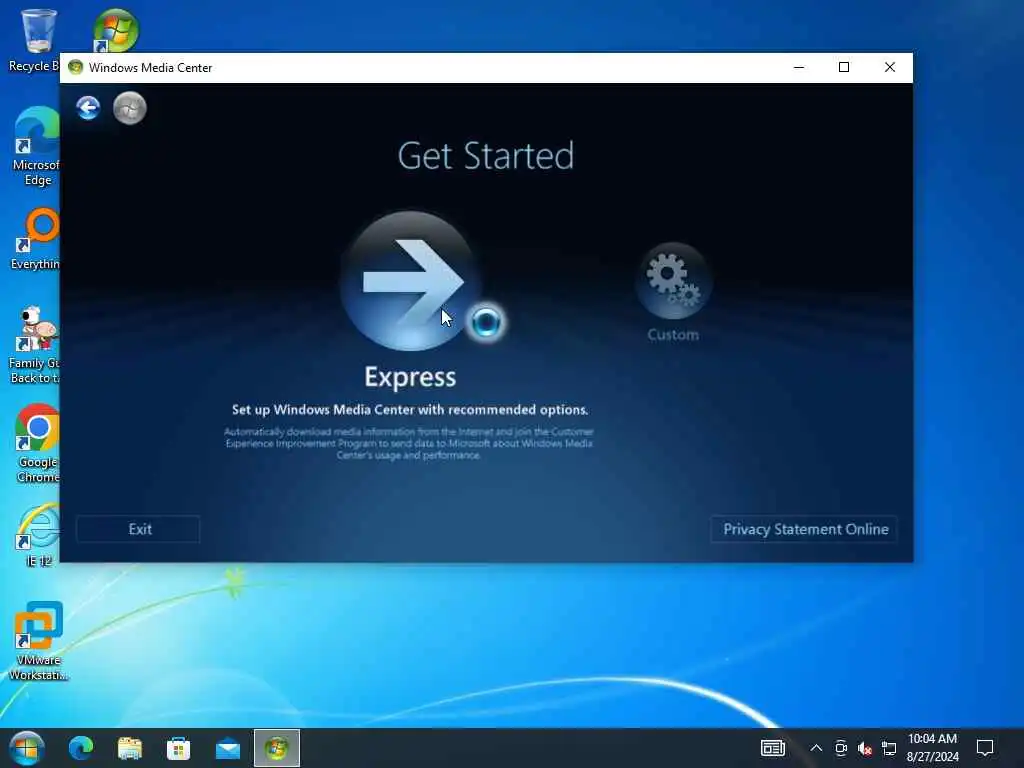Close the Windows Media Center window

pos(889,67)
